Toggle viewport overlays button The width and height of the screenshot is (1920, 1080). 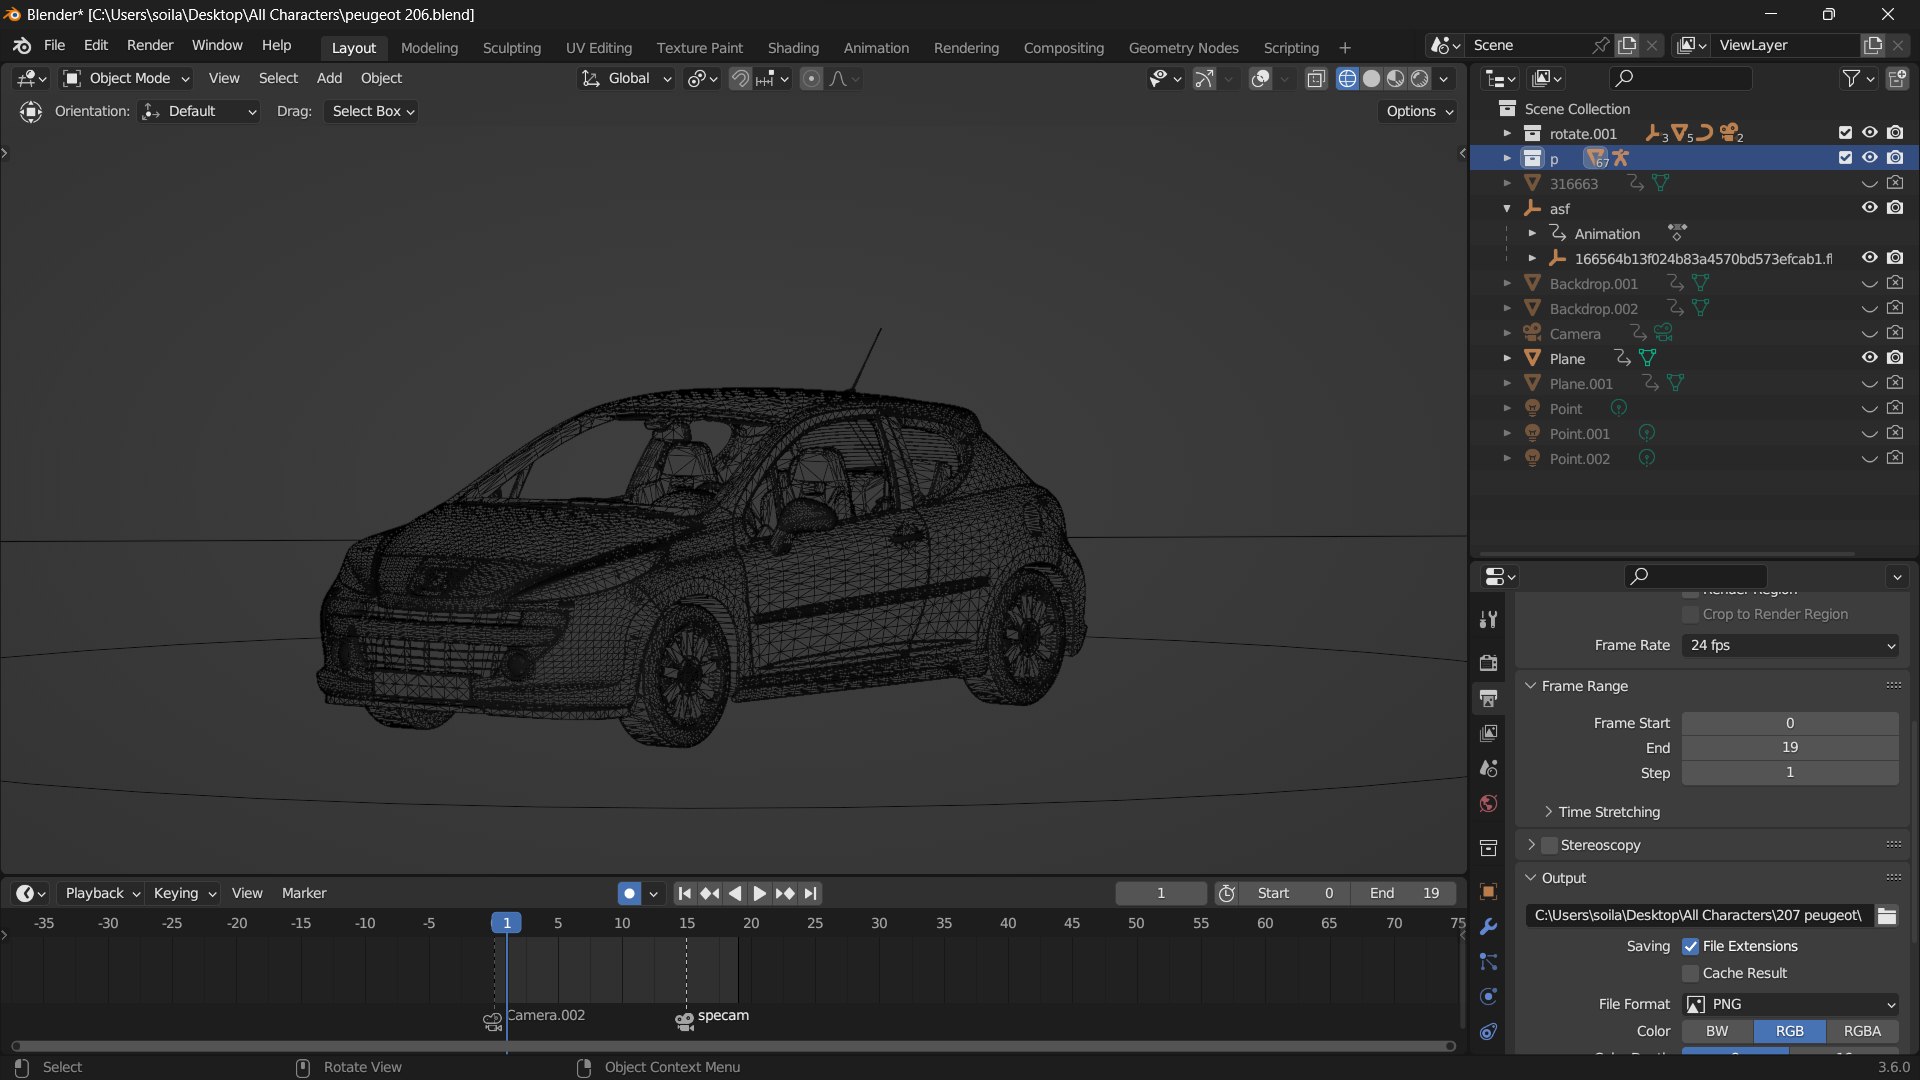point(1261,78)
